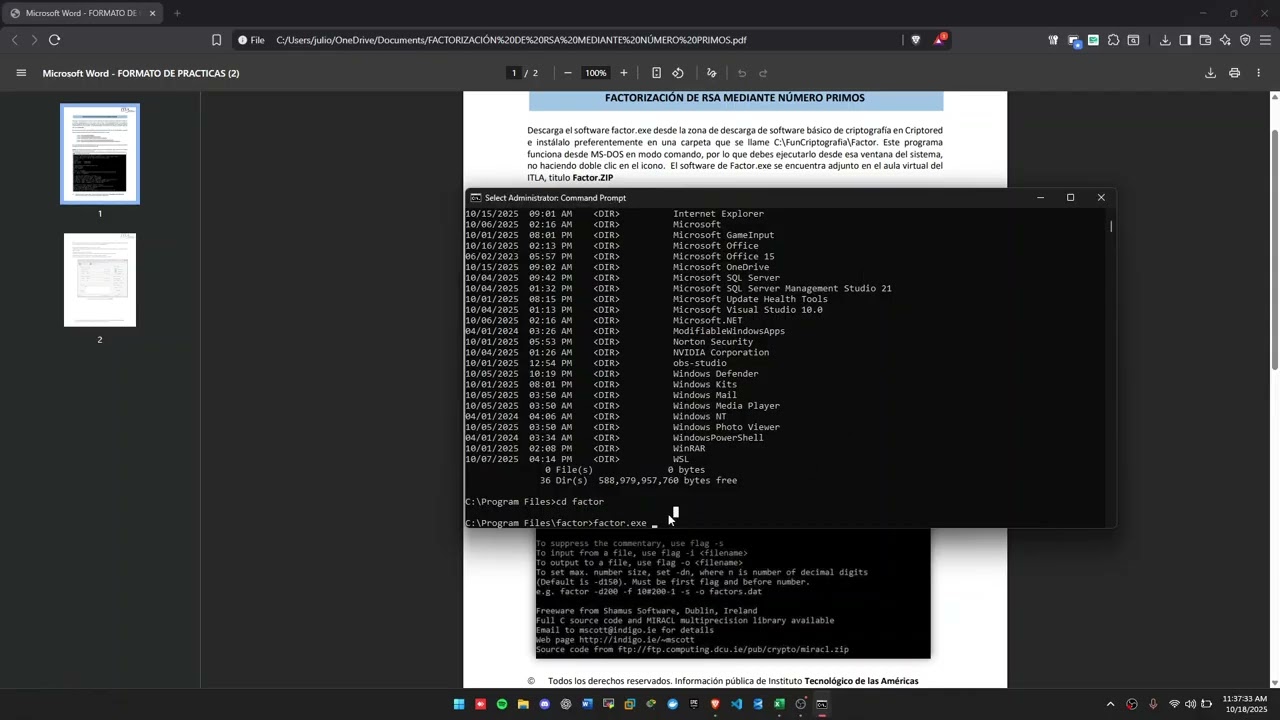Open PDF viewer more actions menu
The image size is (1280, 720).
pos(1258,73)
